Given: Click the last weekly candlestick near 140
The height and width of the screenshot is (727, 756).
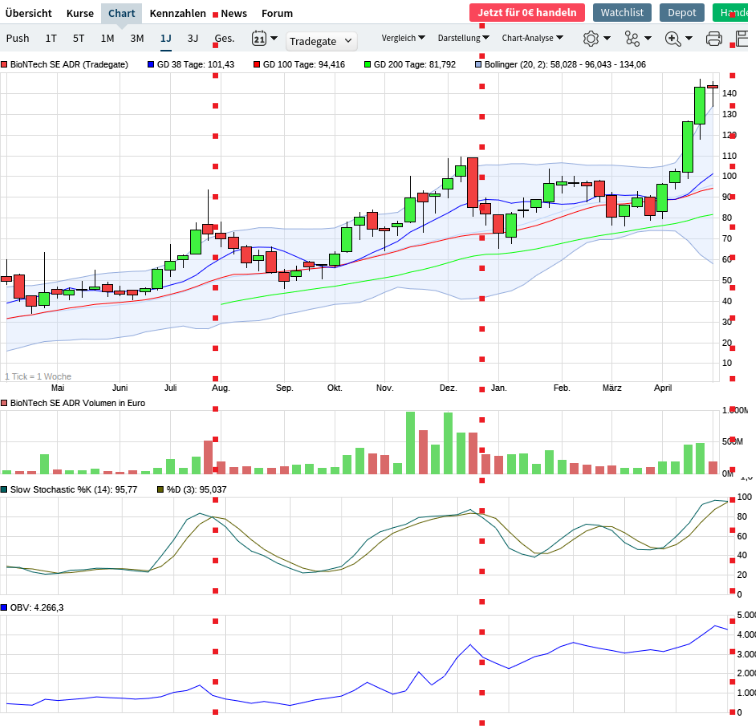Looking at the screenshot, I should pyautogui.click(x=713, y=87).
